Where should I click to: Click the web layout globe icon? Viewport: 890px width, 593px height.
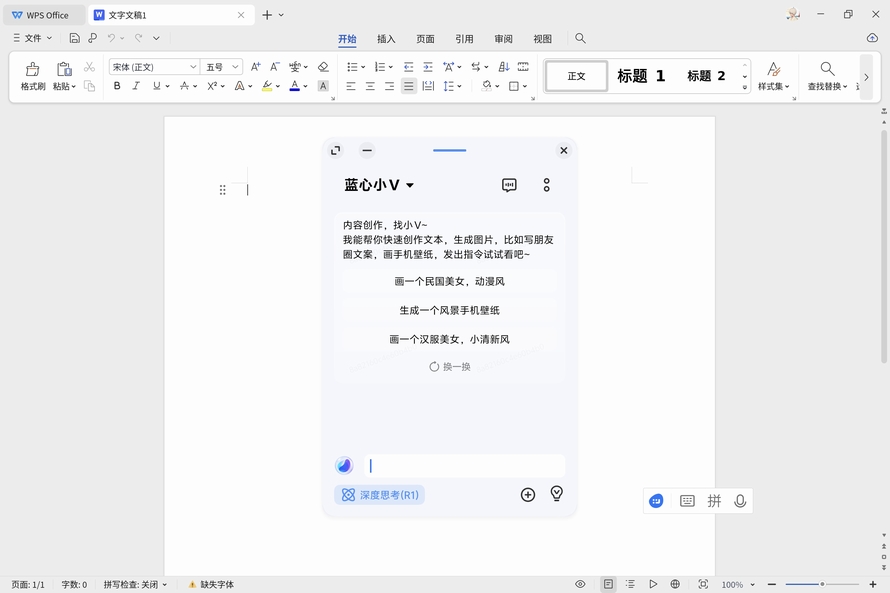coord(675,584)
